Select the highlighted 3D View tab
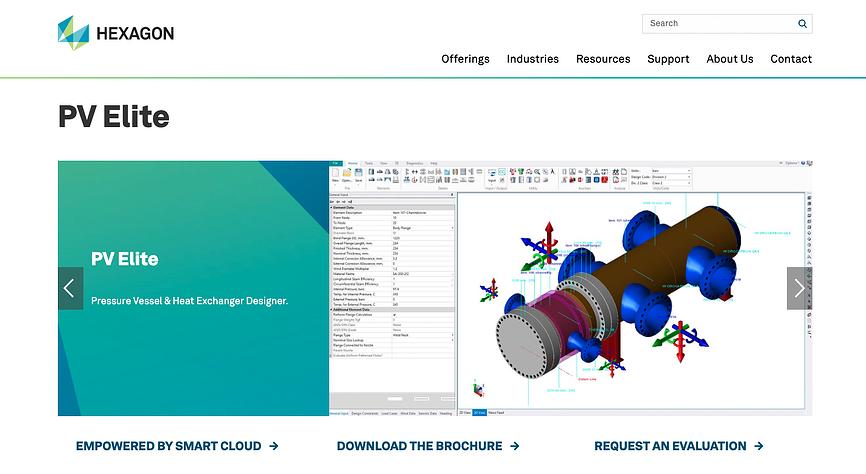The height and width of the screenshot is (474, 866). 479,413
